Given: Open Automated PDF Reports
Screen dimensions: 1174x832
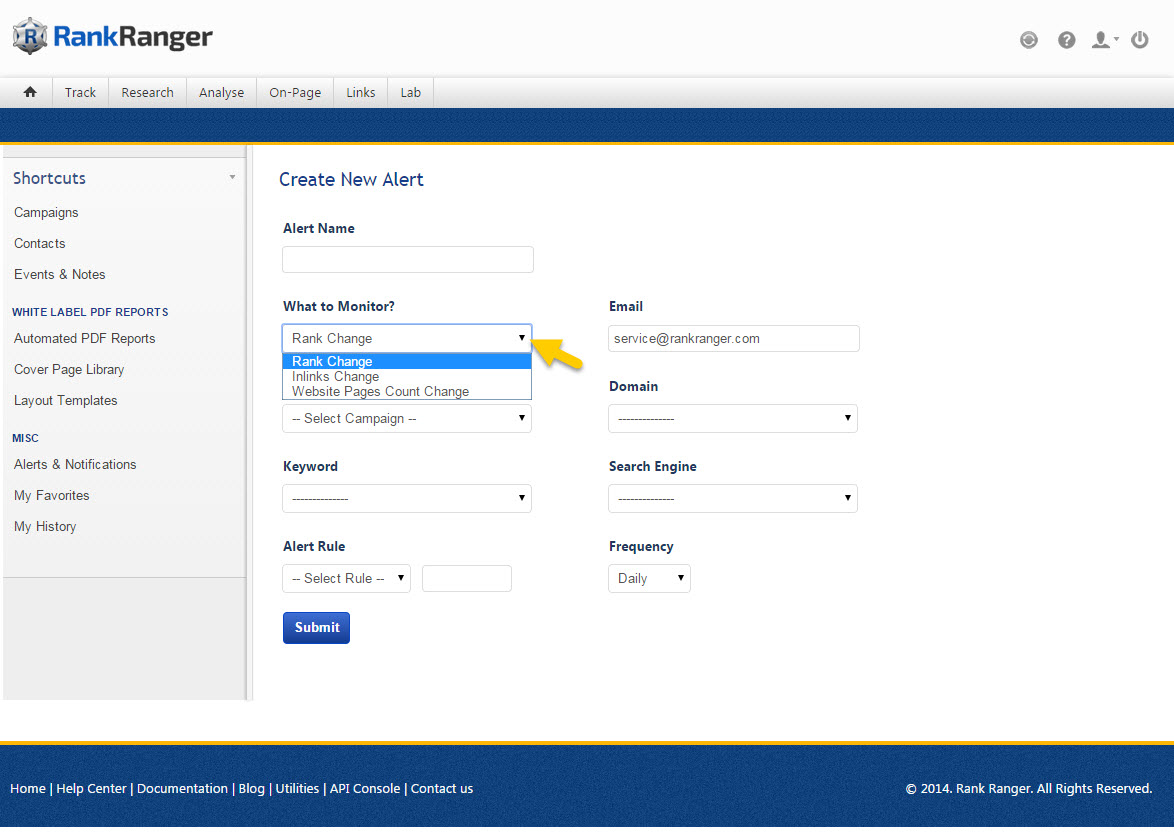Looking at the screenshot, I should pos(85,338).
